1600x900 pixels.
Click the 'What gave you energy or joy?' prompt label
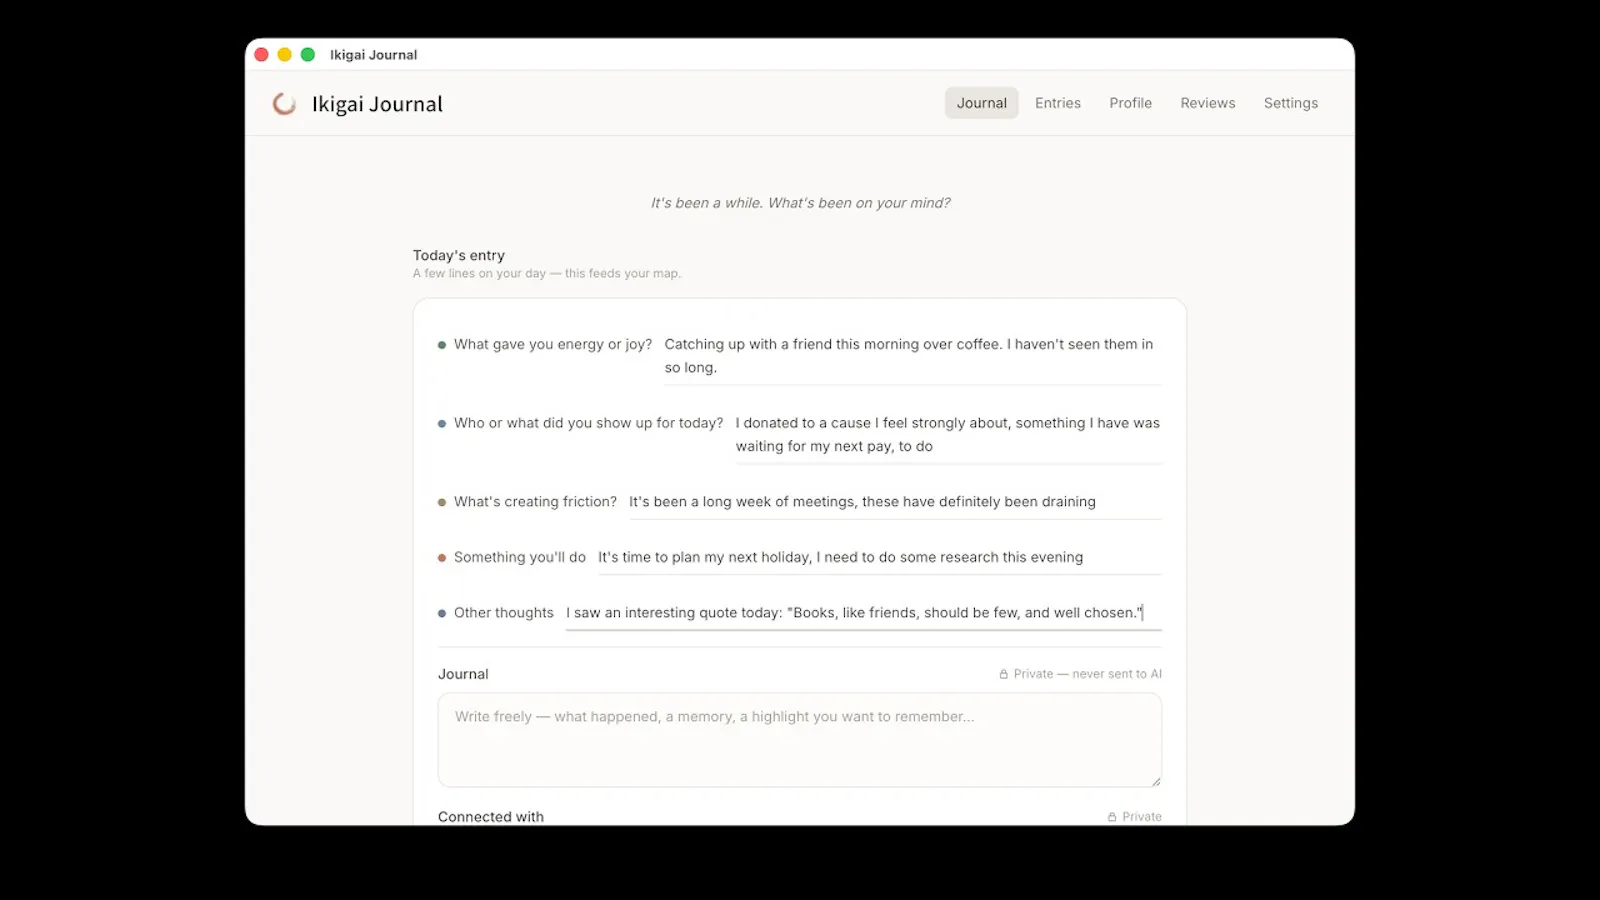[553, 344]
